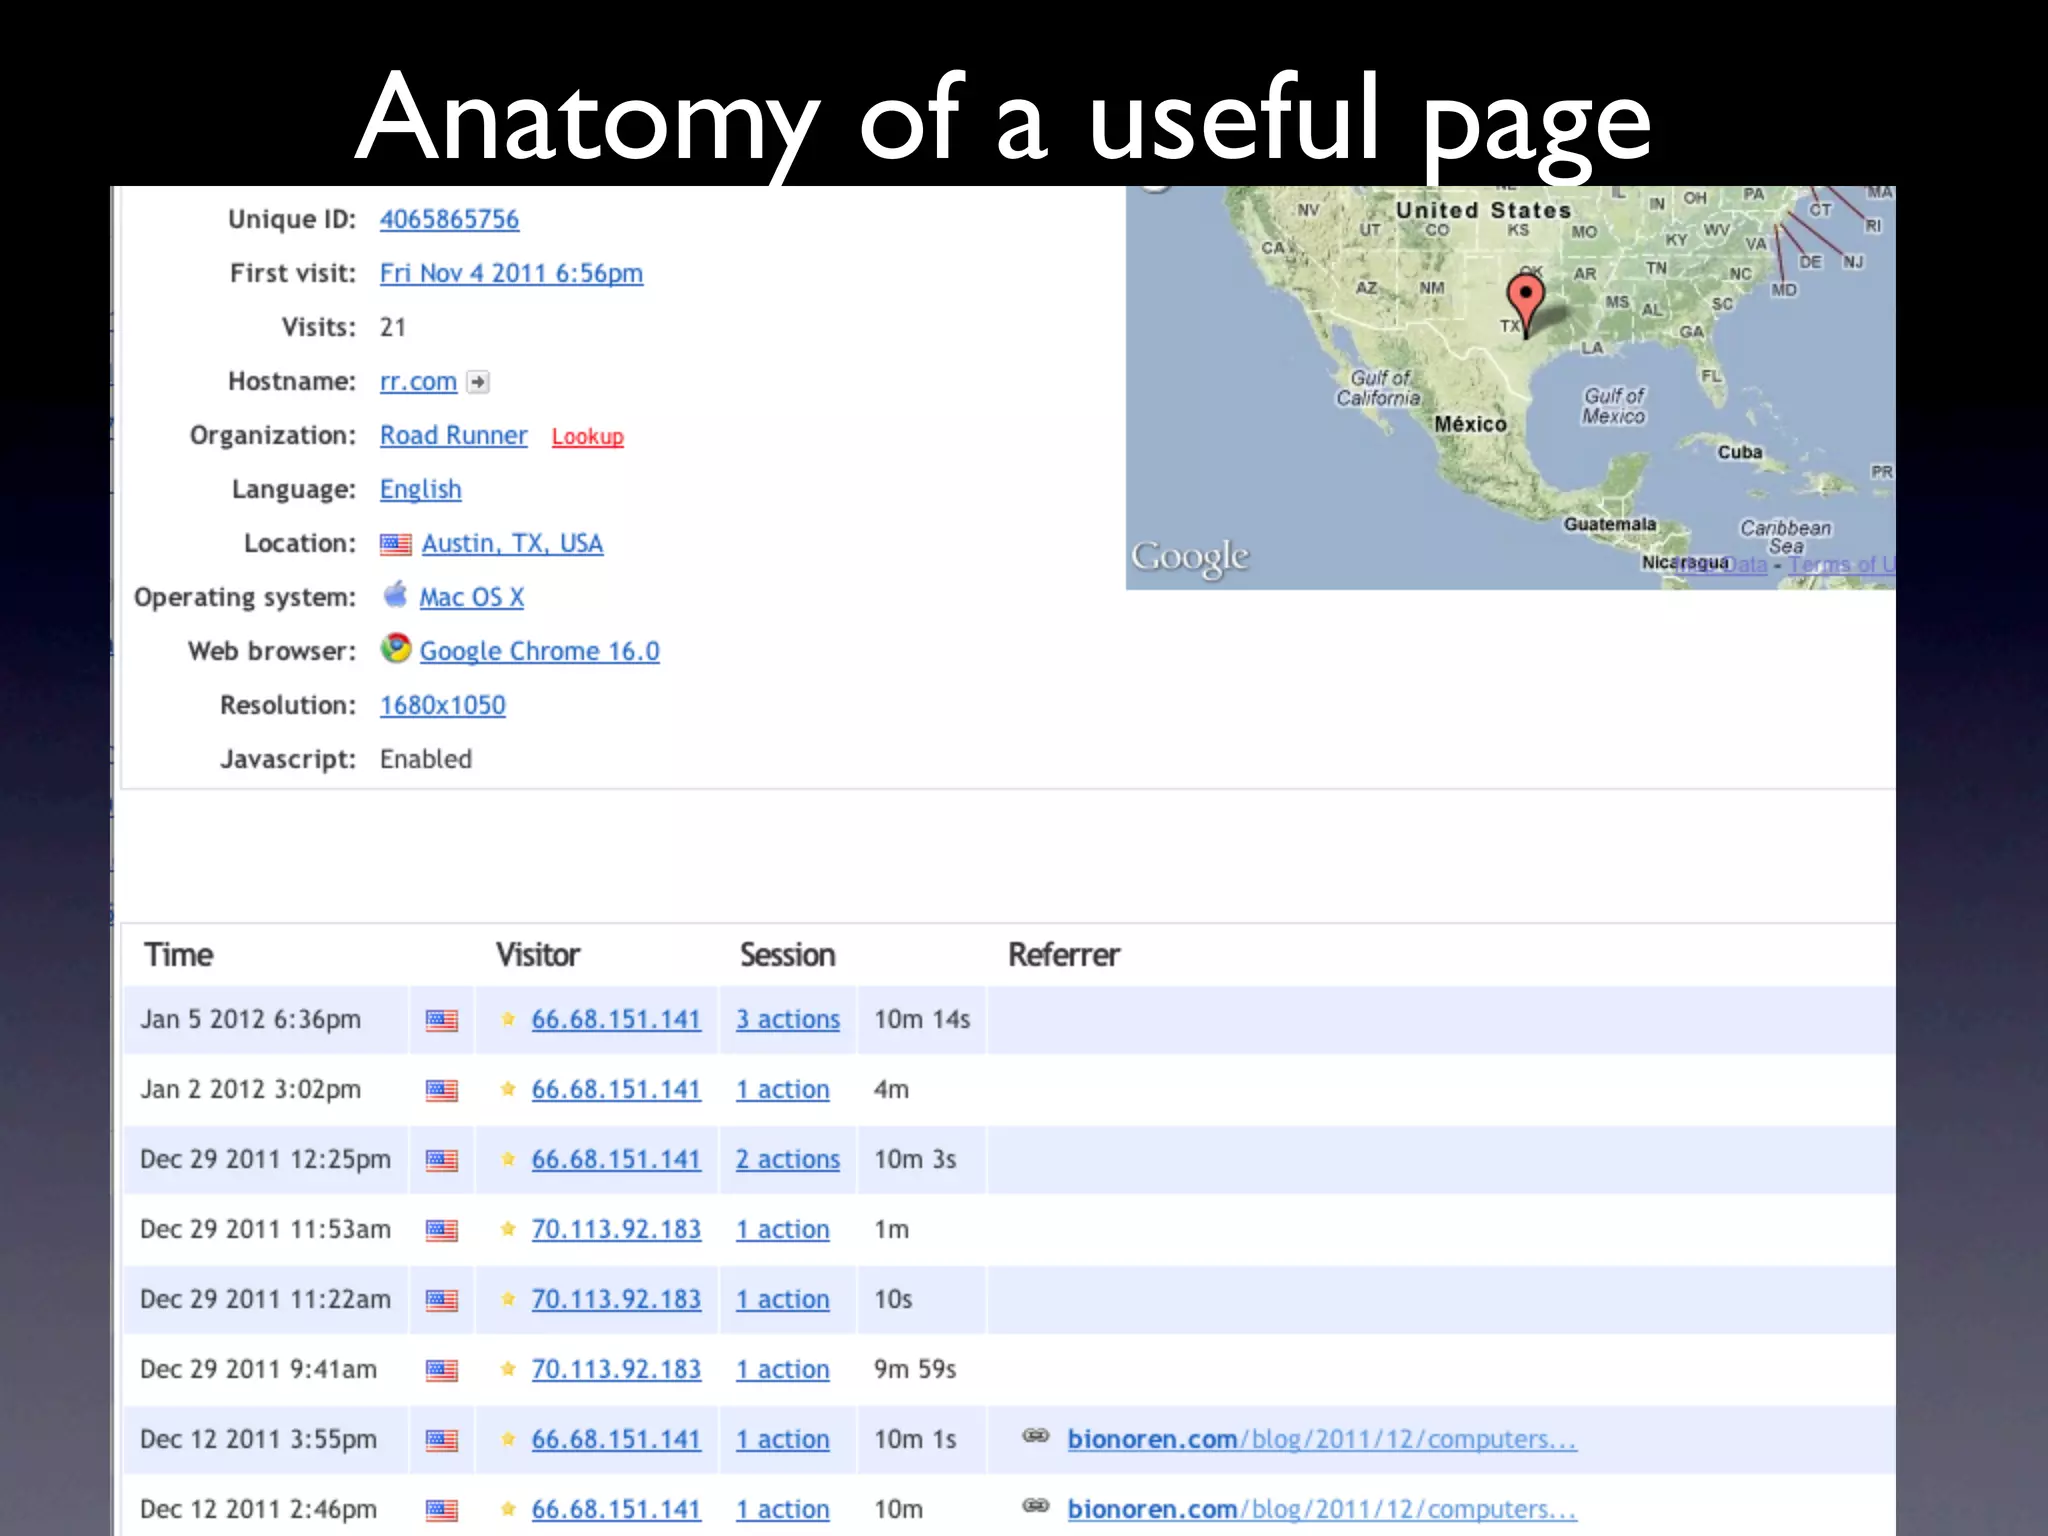Click the star icon in the Dec 29 2011 11:22am row

tap(508, 1299)
